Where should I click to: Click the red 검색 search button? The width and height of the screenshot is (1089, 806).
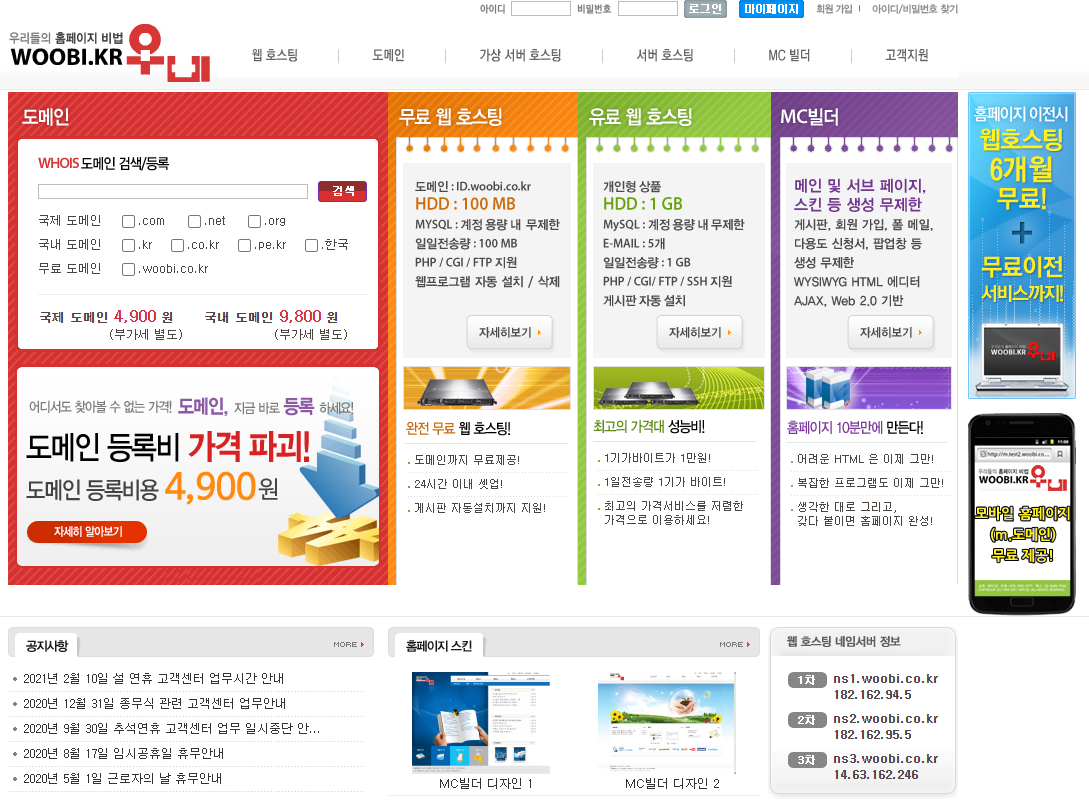click(342, 191)
